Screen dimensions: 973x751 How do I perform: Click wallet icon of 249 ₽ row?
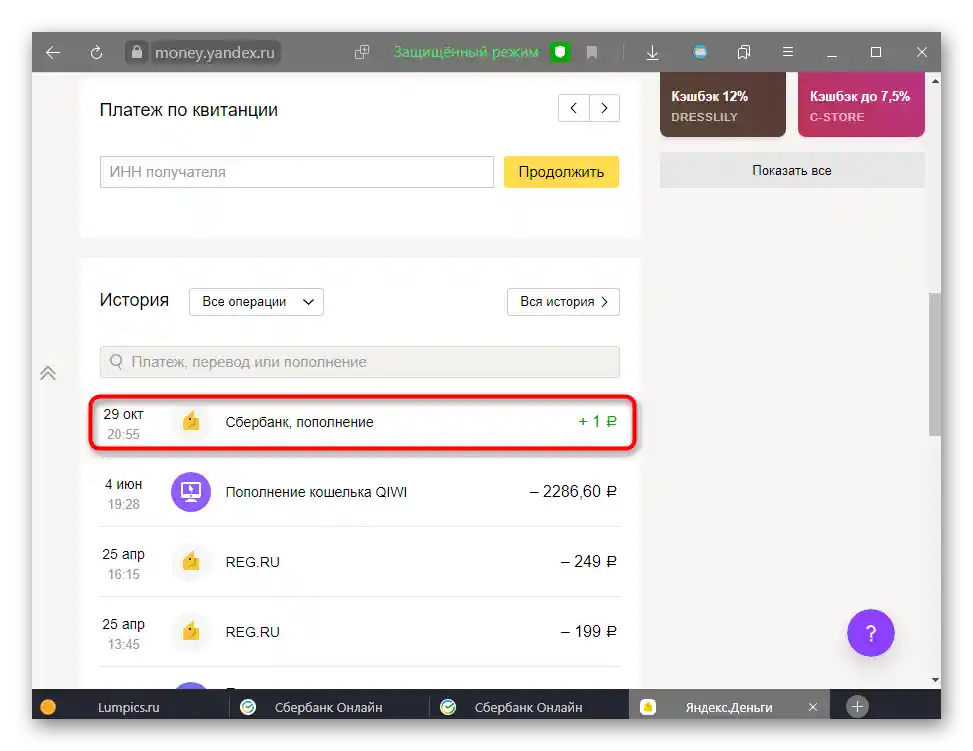(x=191, y=562)
